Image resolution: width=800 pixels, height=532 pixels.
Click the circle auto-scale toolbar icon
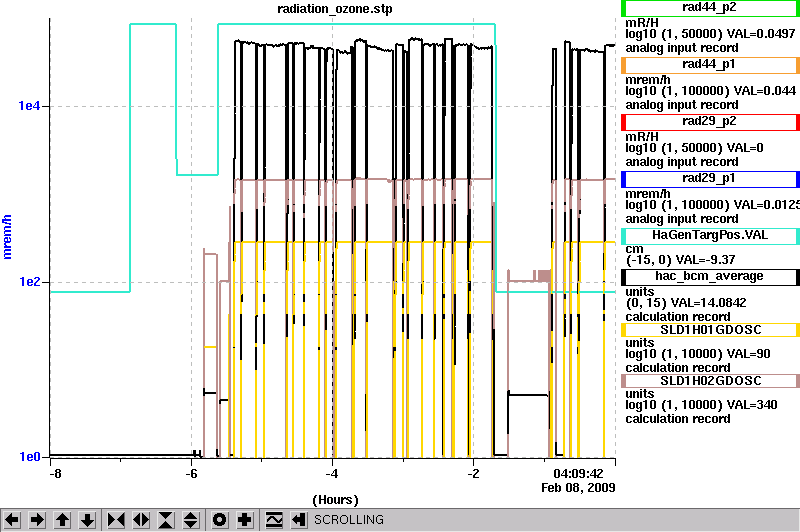[x=219, y=520]
